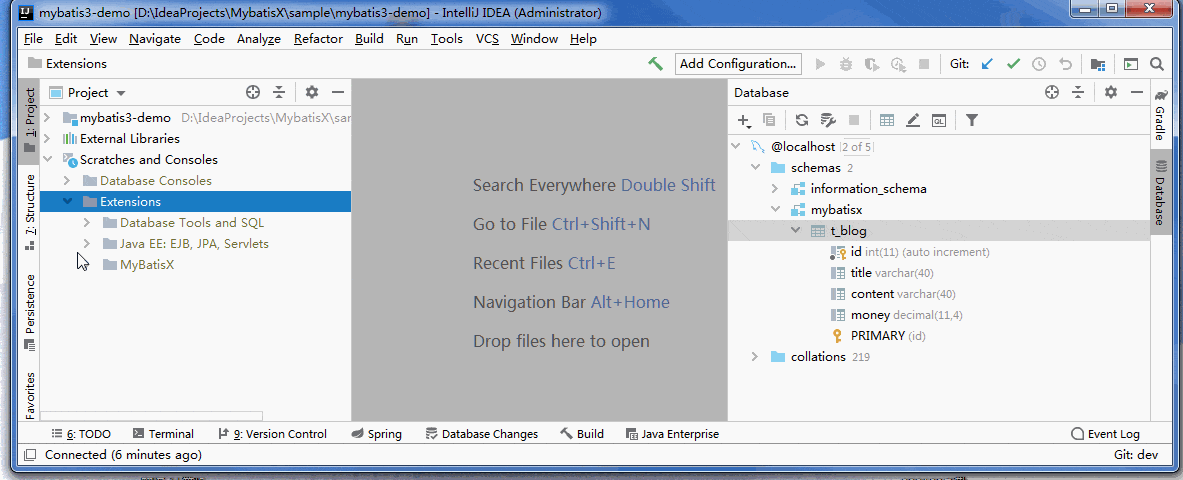Image resolution: width=1183 pixels, height=480 pixels.
Task: Click the Git update project arrow
Action: 987,64
